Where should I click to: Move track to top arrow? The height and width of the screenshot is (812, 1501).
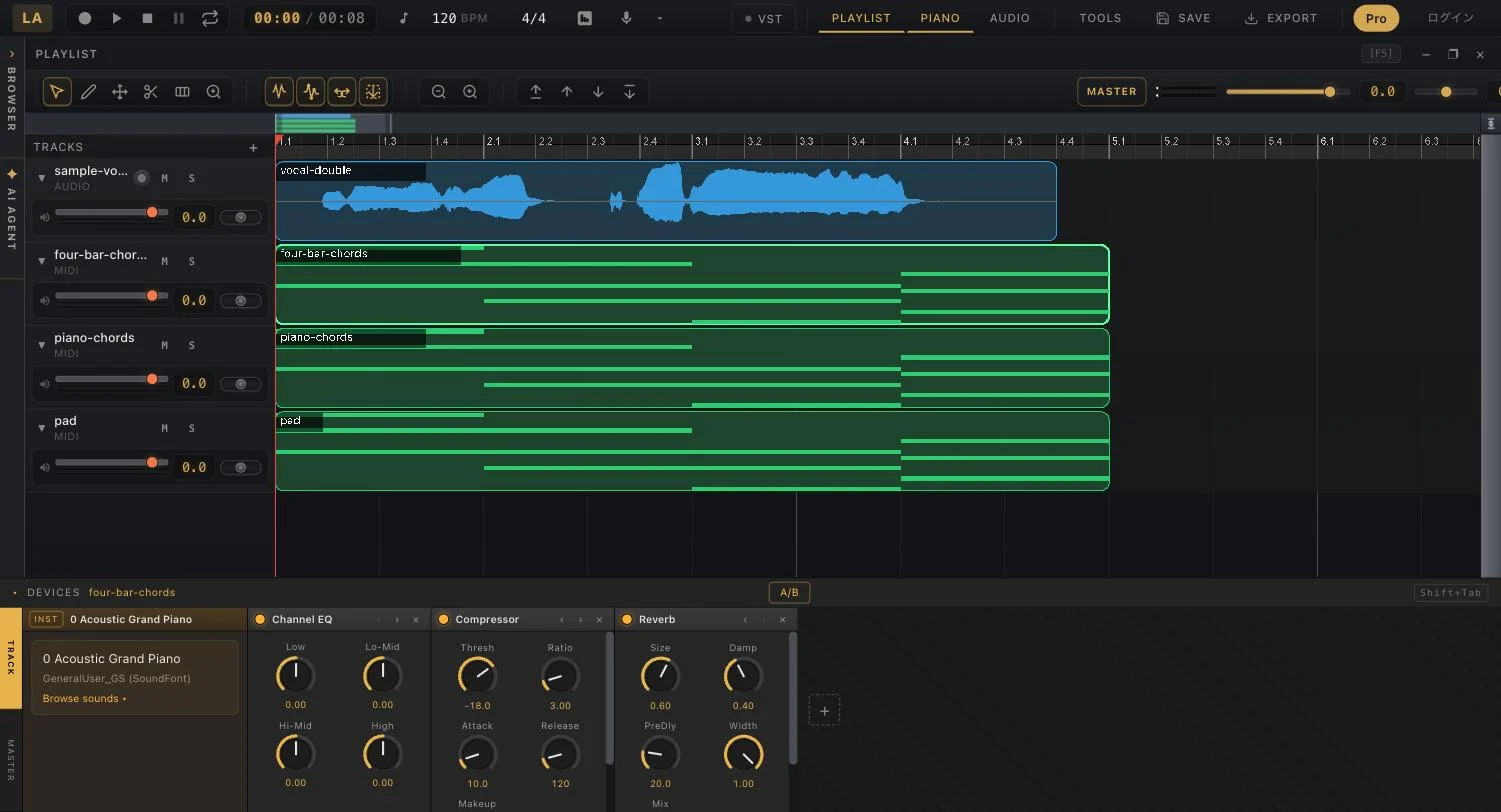tap(535, 92)
